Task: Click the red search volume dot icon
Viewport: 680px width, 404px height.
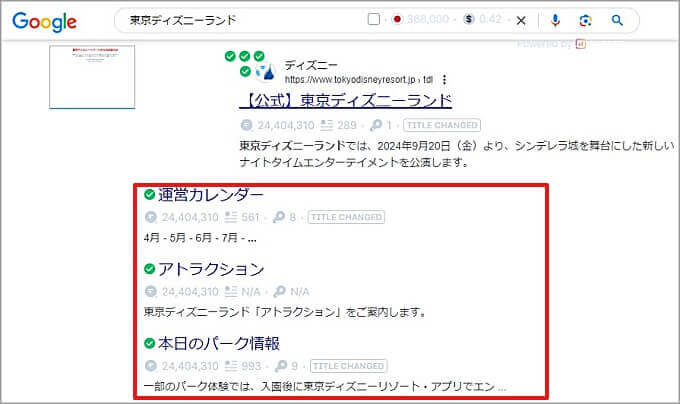Action: click(397, 19)
